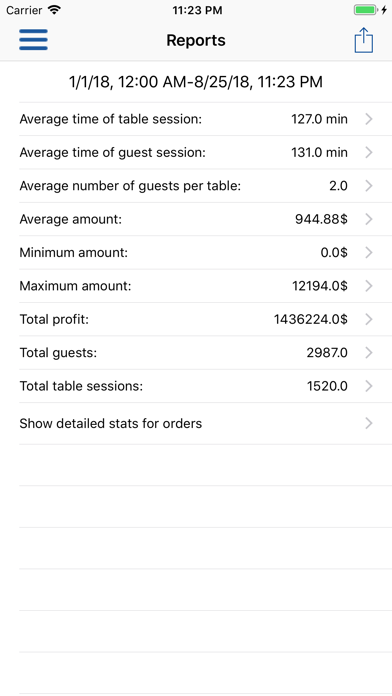392x696 pixels.
Task: Tap the share/export icon
Action: tap(364, 40)
